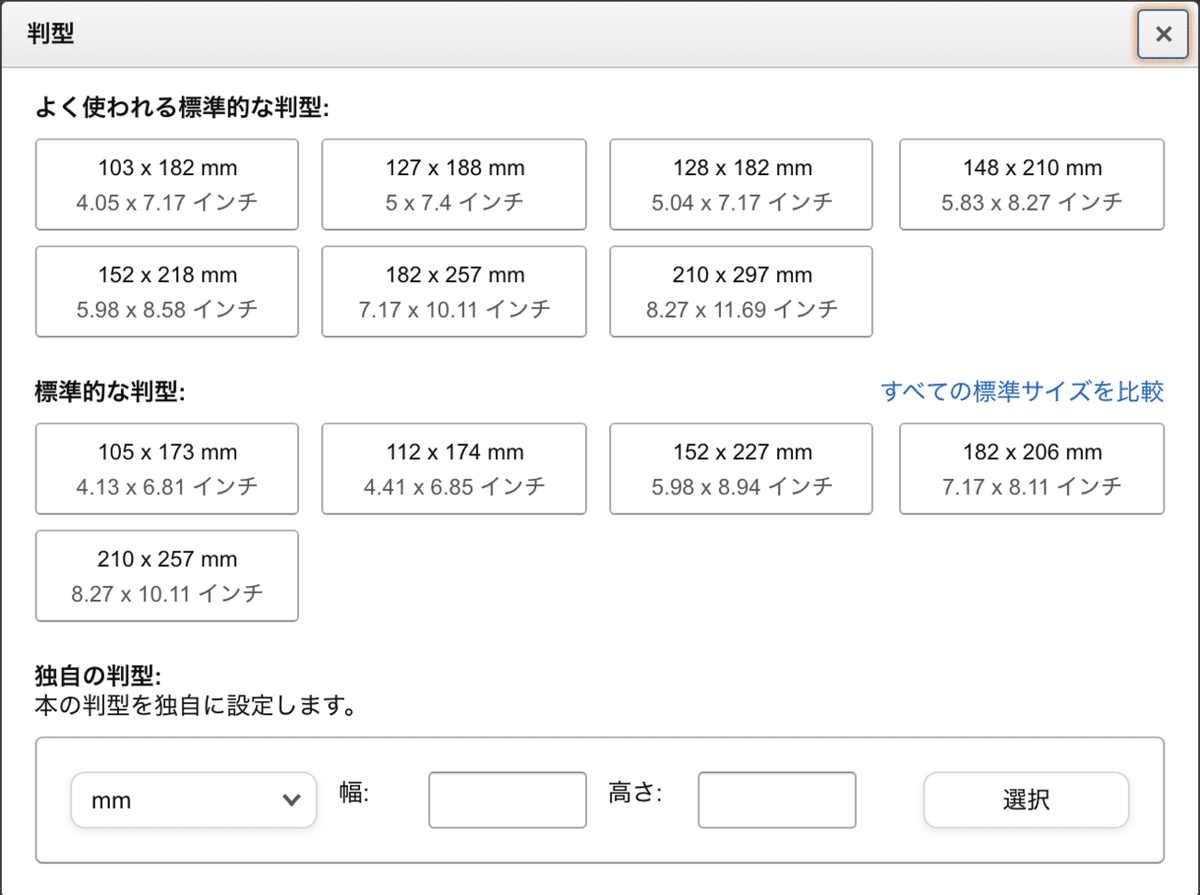This screenshot has height=895, width=1200.
Task: Select the 210 x 257 mm size
Action: pos(166,575)
